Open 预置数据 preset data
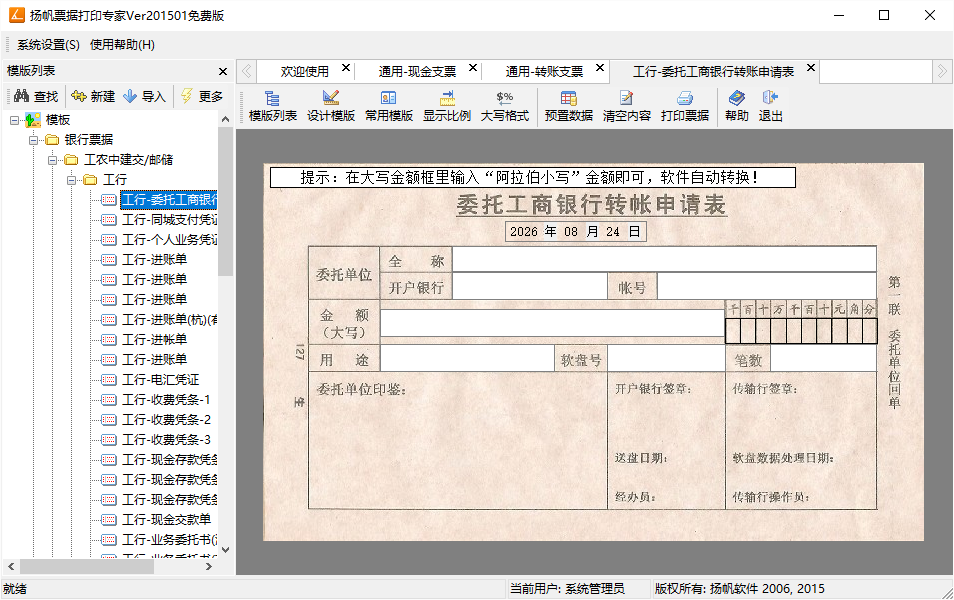 coord(568,106)
